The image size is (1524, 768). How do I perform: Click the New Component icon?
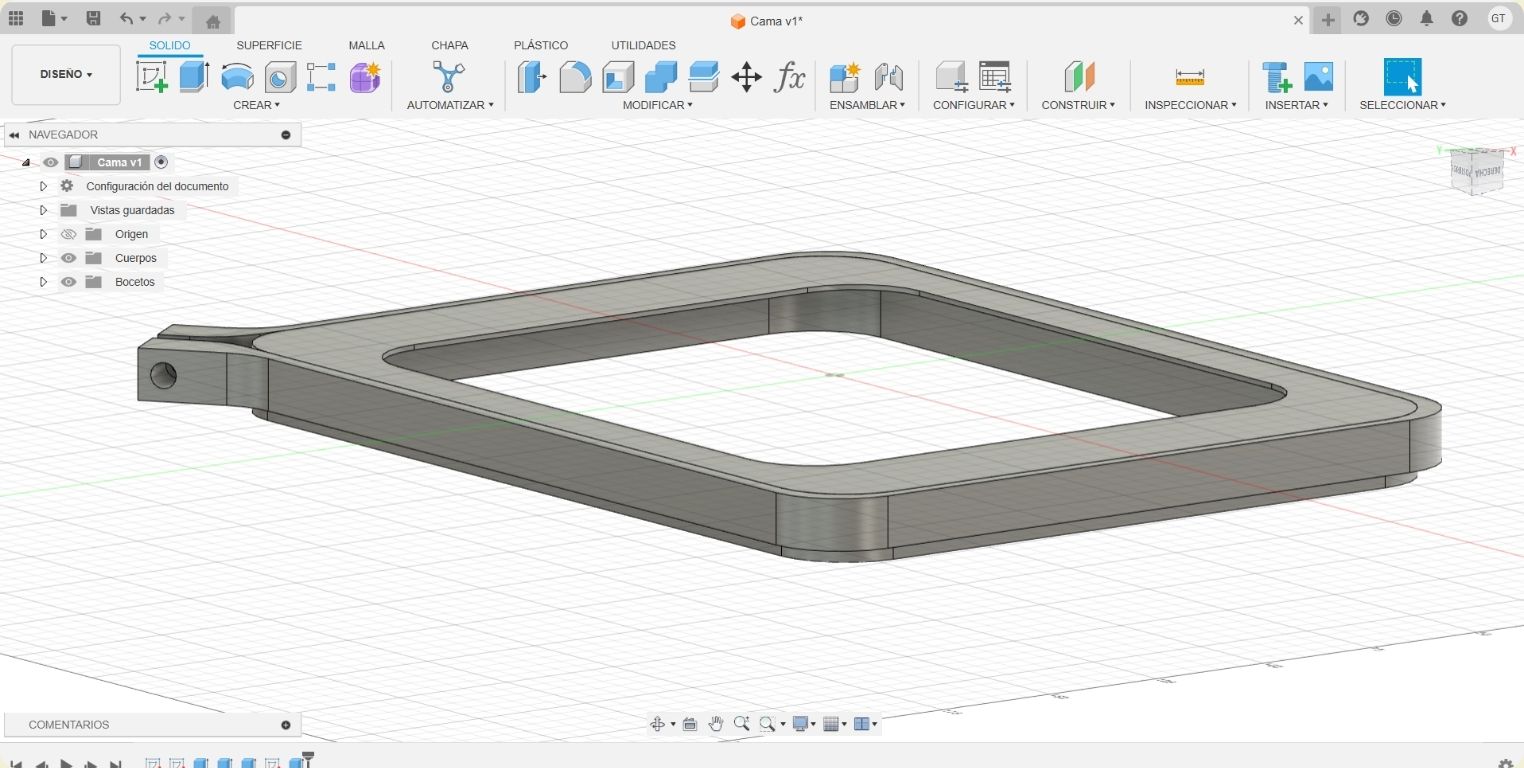pos(845,77)
